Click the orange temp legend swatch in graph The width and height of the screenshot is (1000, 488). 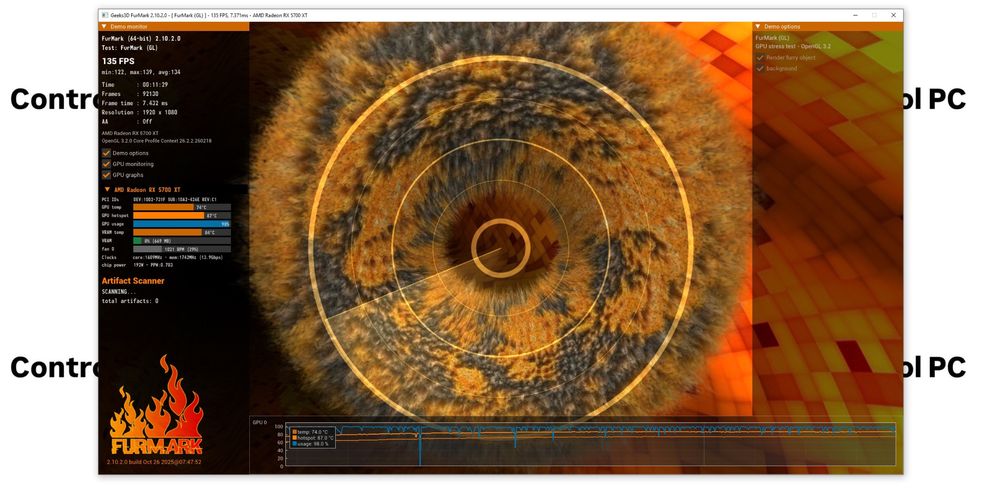pyautogui.click(x=294, y=432)
